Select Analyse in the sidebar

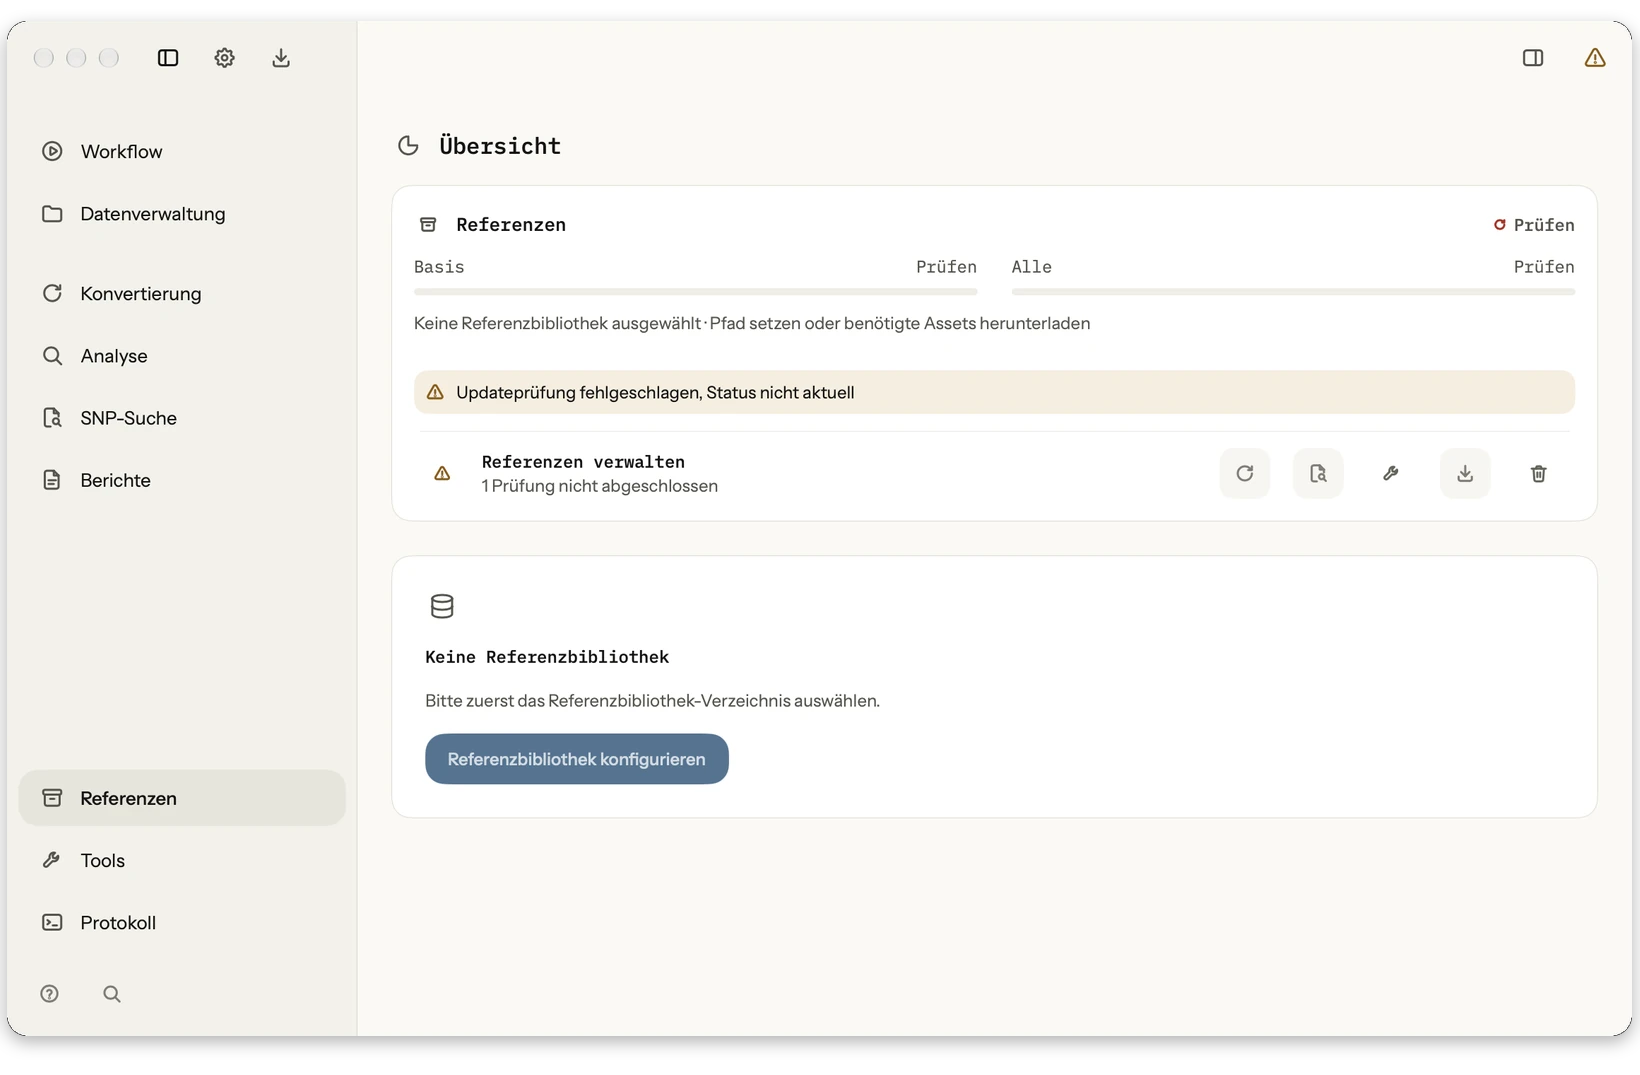pos(182,356)
